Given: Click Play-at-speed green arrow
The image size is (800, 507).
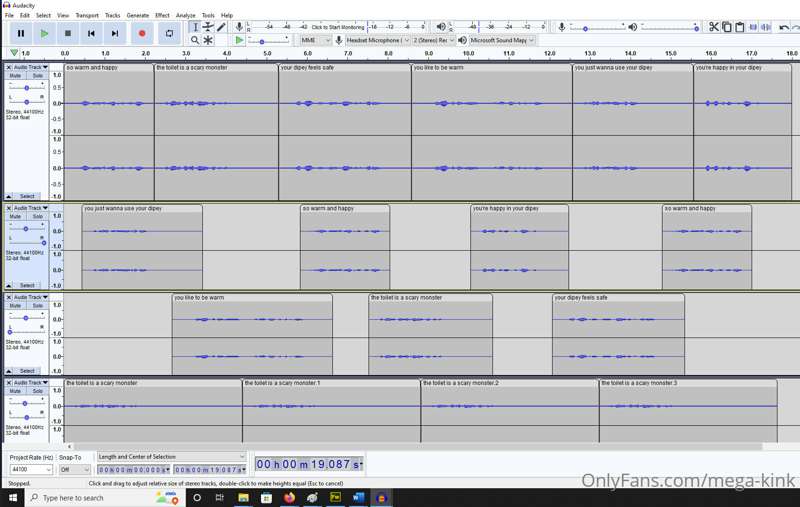Looking at the screenshot, I should [x=239, y=40].
